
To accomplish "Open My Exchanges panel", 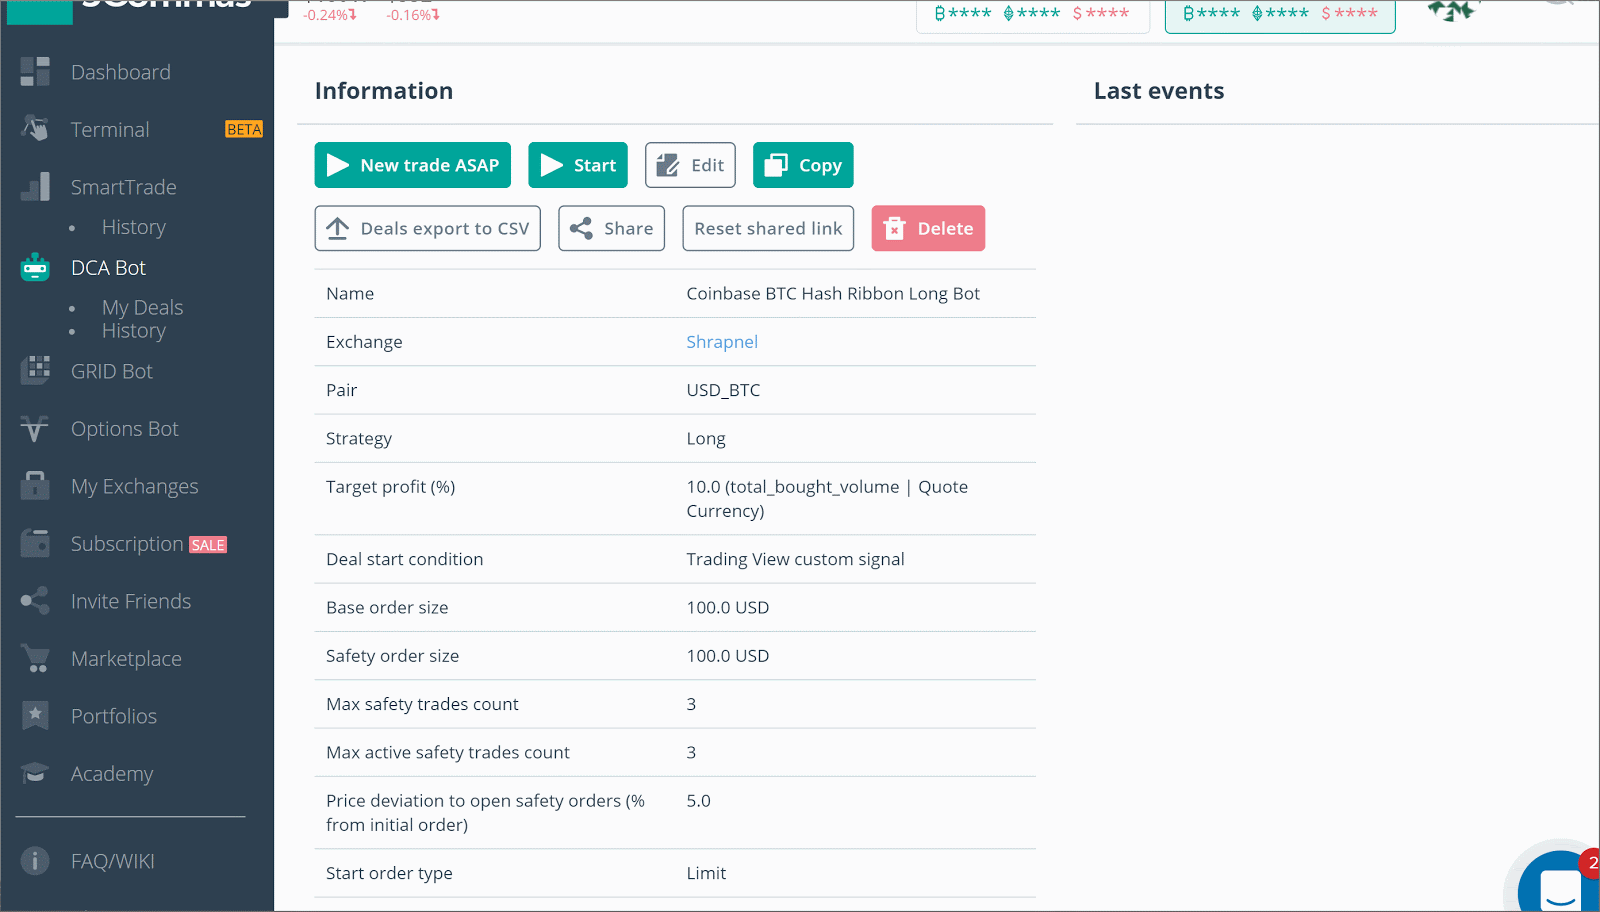I will pos(35,485).
